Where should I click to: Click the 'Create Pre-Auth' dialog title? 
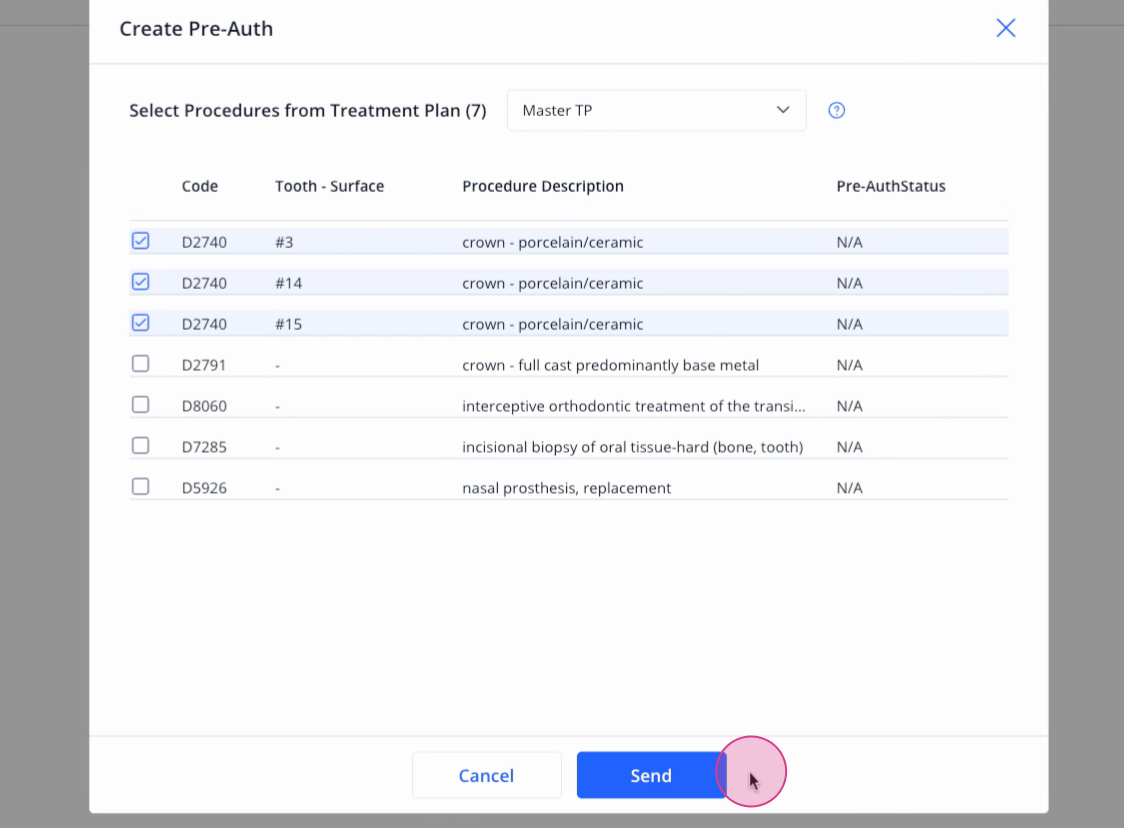tap(196, 29)
